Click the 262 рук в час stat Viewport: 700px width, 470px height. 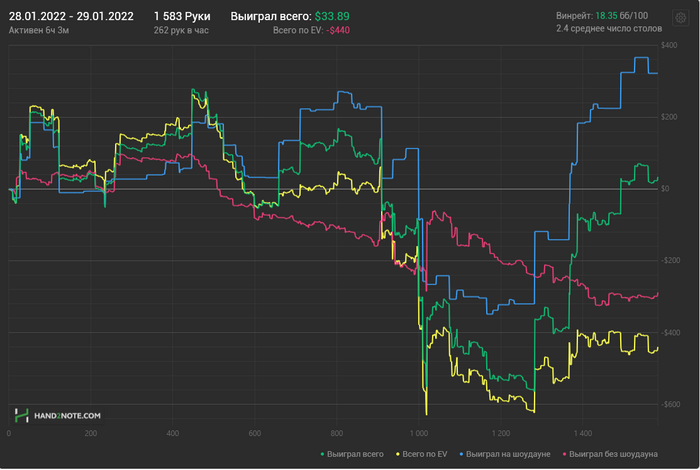point(182,31)
